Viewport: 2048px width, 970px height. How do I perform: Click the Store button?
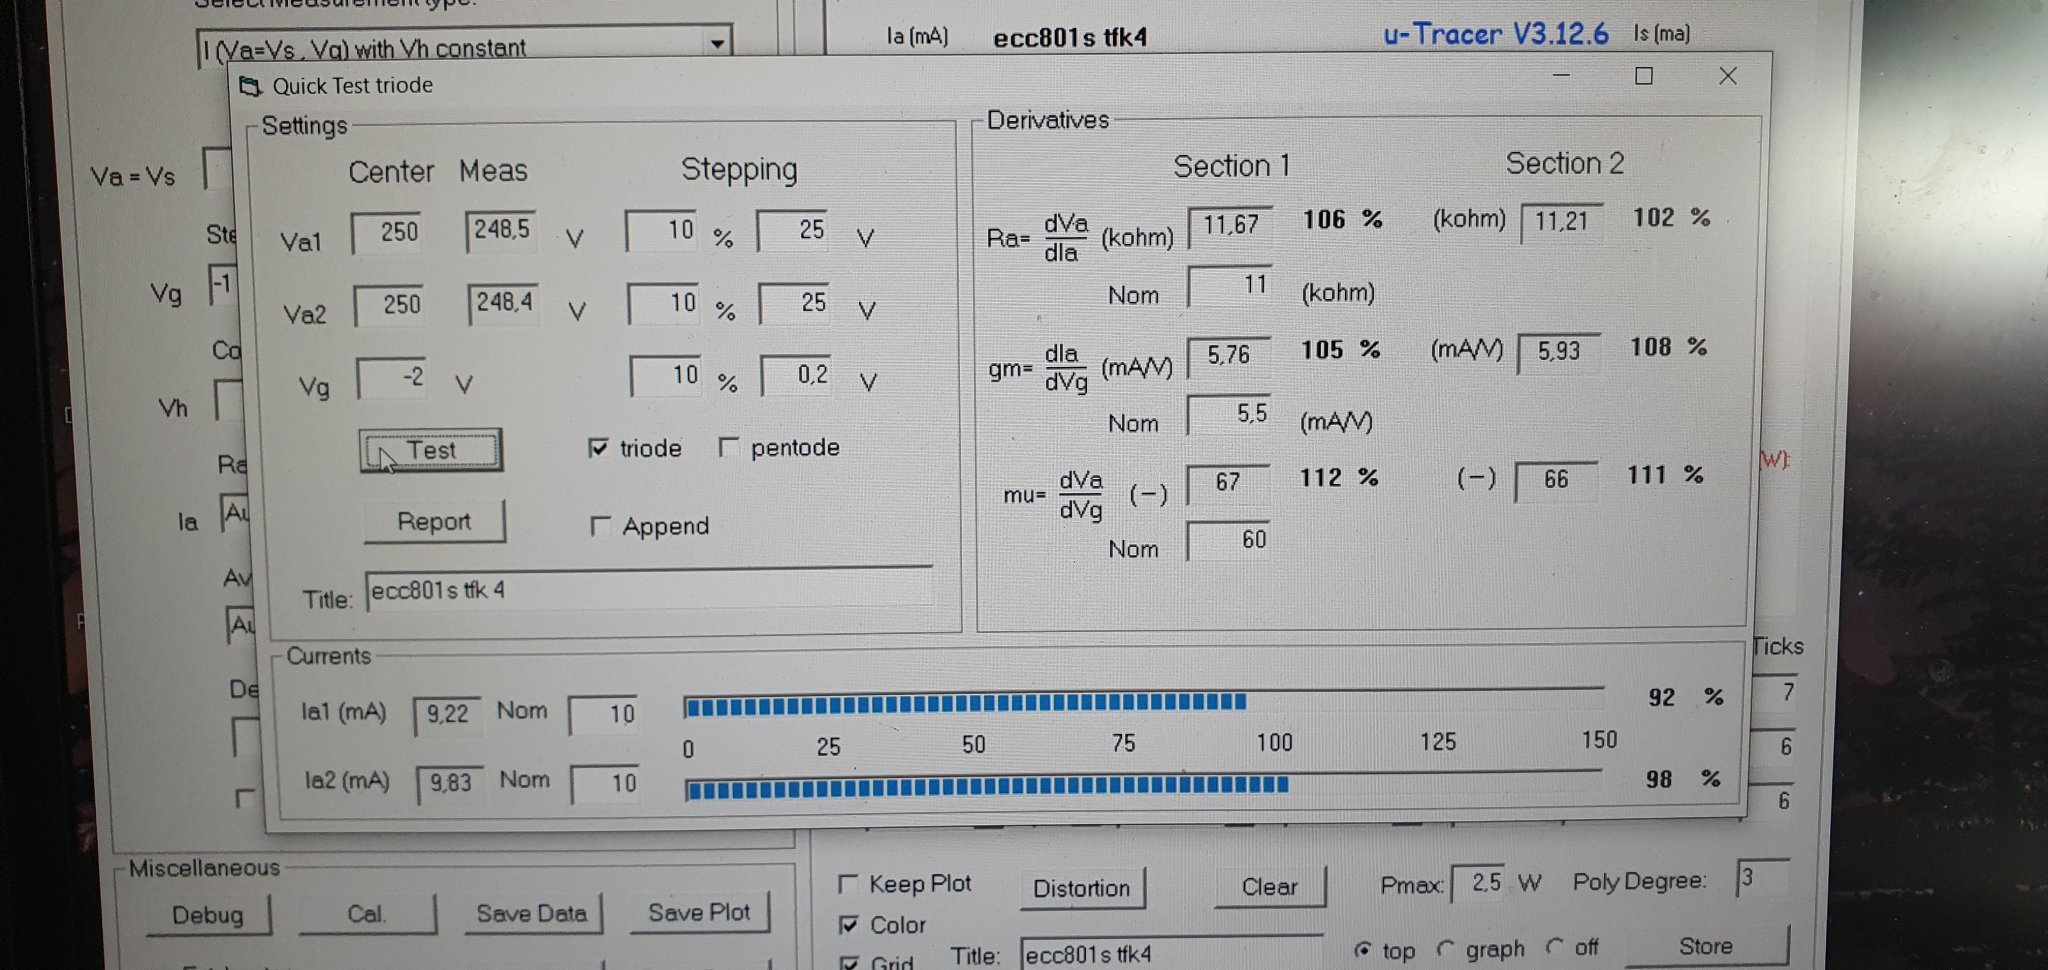point(1706,946)
